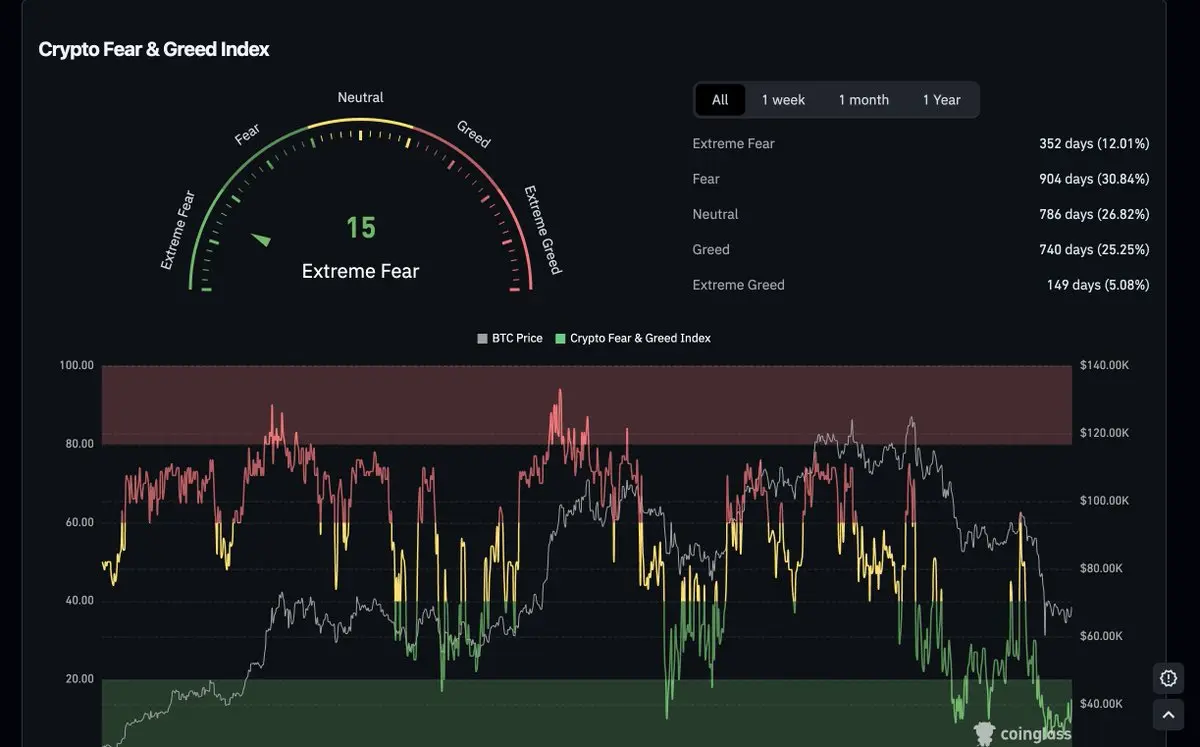1200x747 pixels.
Task: Click the 904 days (30.84%) Fear value
Action: pyautogui.click(x=1094, y=179)
